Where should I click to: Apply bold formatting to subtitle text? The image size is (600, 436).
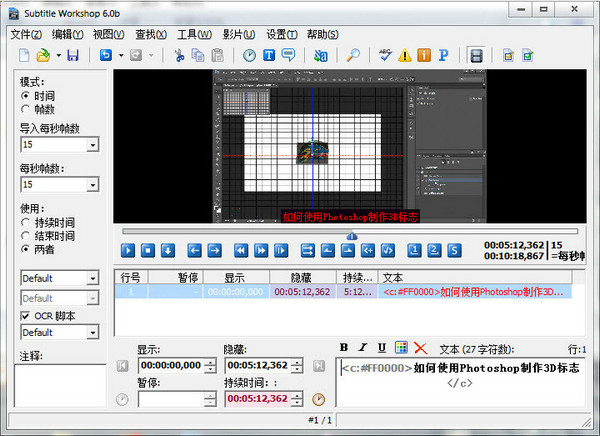tap(344, 347)
